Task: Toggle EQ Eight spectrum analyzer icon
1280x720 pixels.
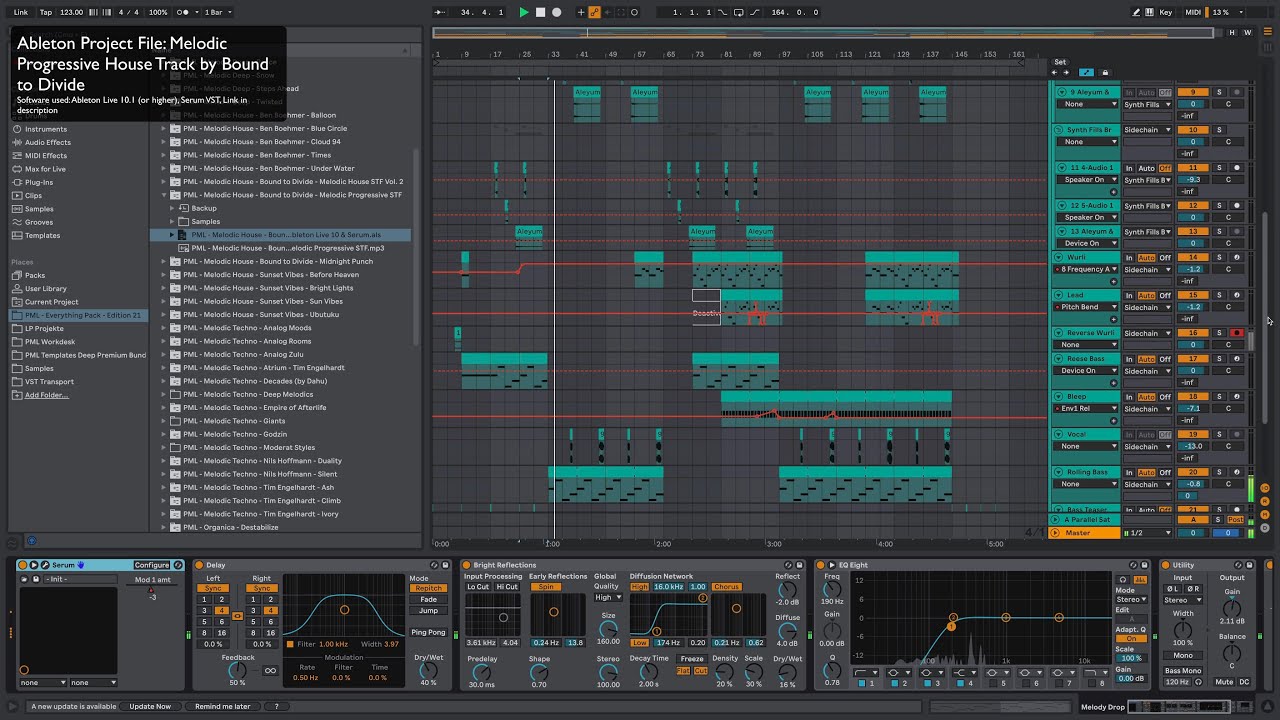Action: coord(1138,580)
